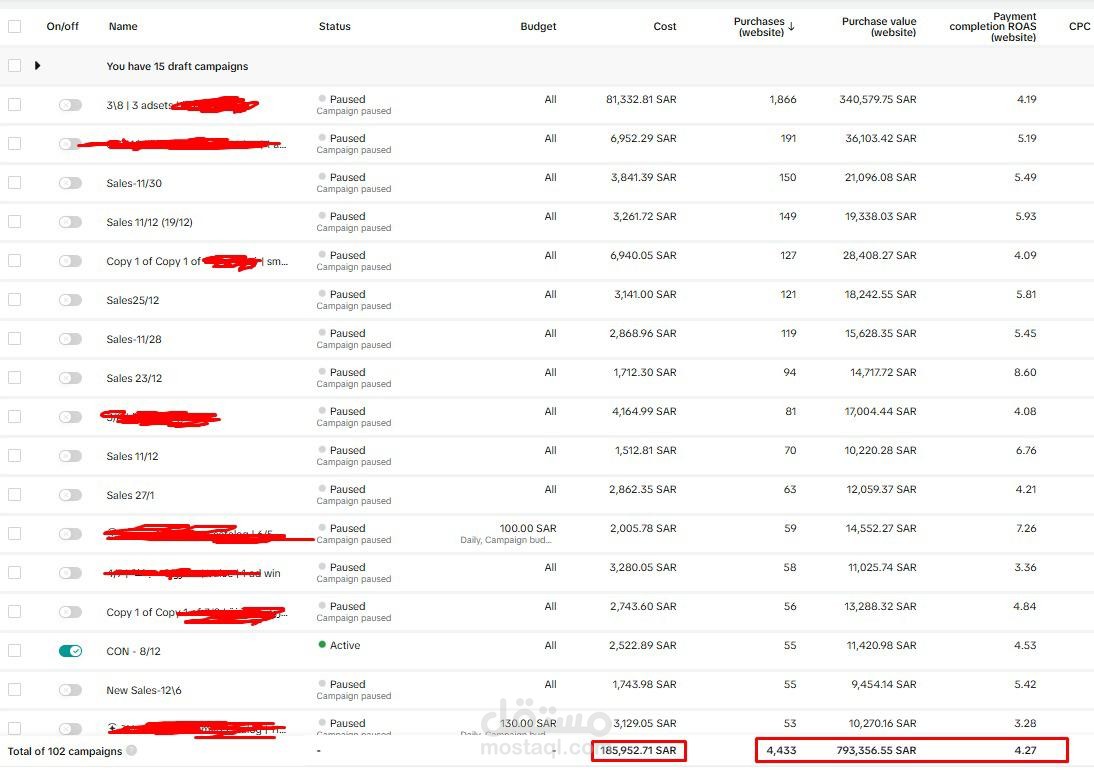Click the 7.26 ROAS value
Viewport: 1094px width, 775px height.
tap(1026, 529)
